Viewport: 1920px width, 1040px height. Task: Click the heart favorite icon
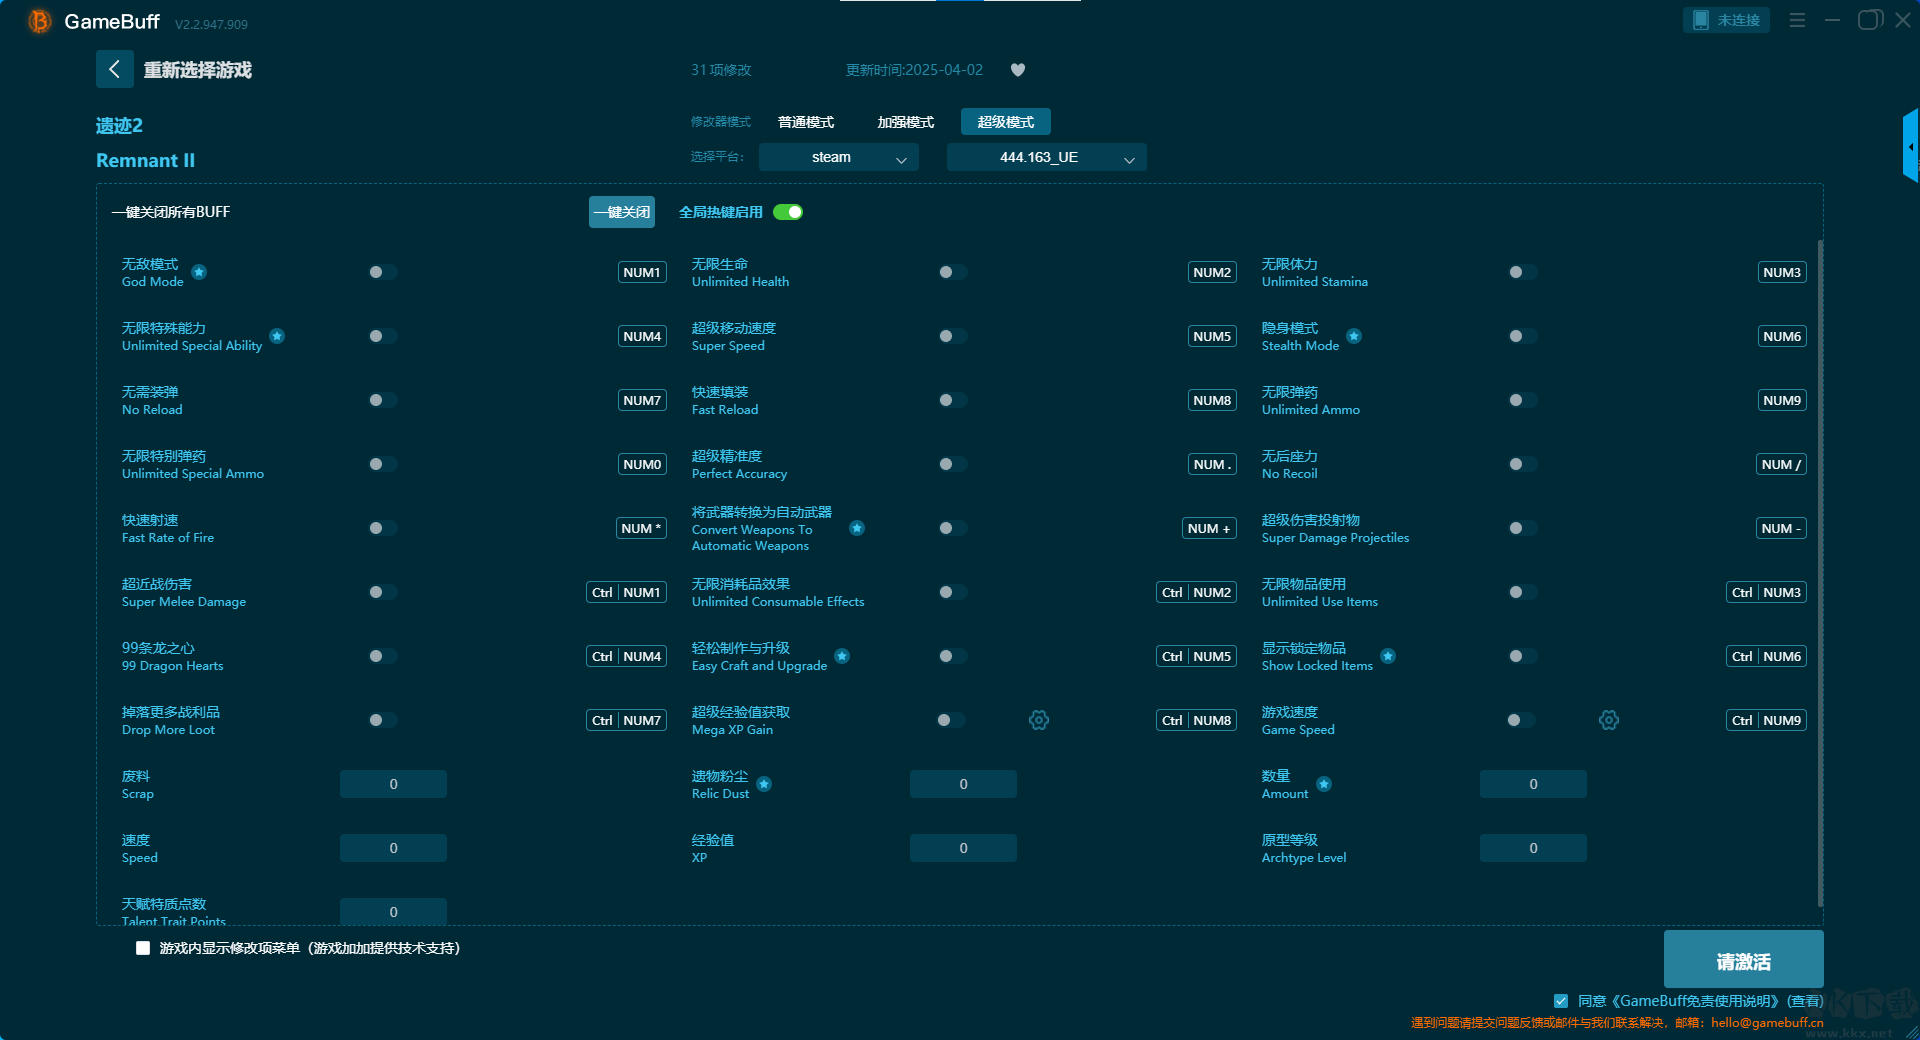[1018, 70]
